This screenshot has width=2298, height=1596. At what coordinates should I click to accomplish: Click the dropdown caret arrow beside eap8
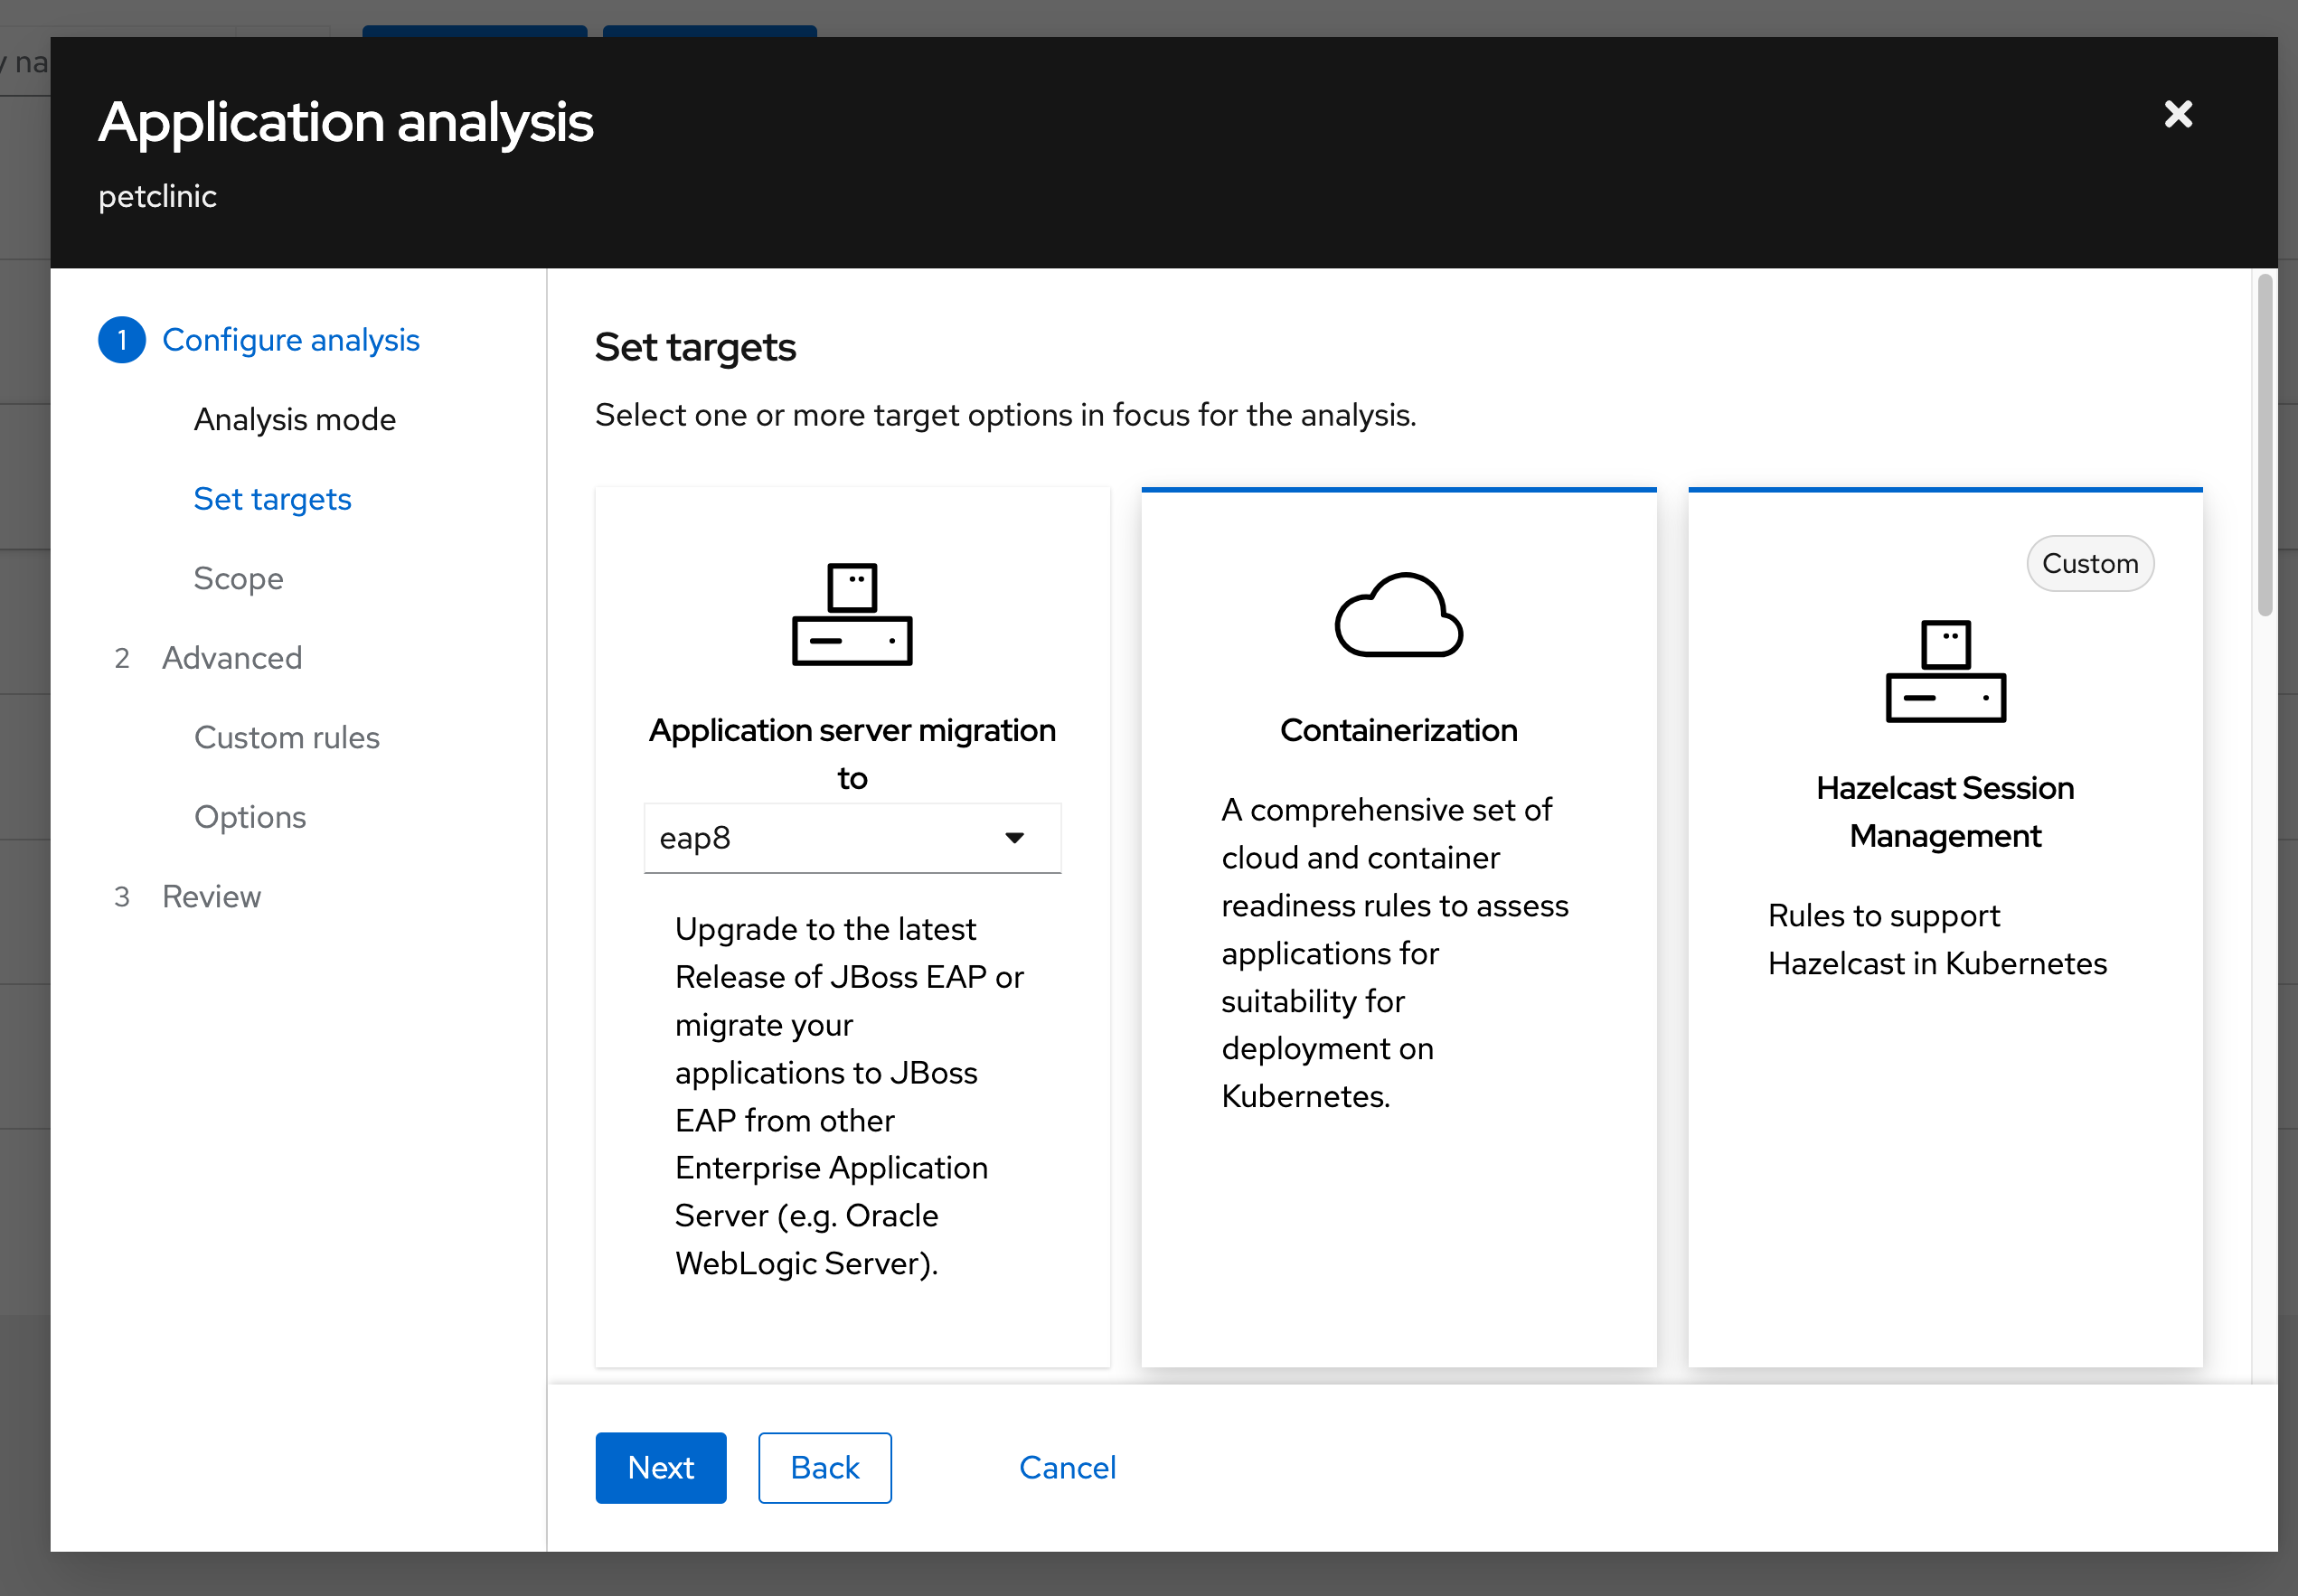tap(1014, 838)
